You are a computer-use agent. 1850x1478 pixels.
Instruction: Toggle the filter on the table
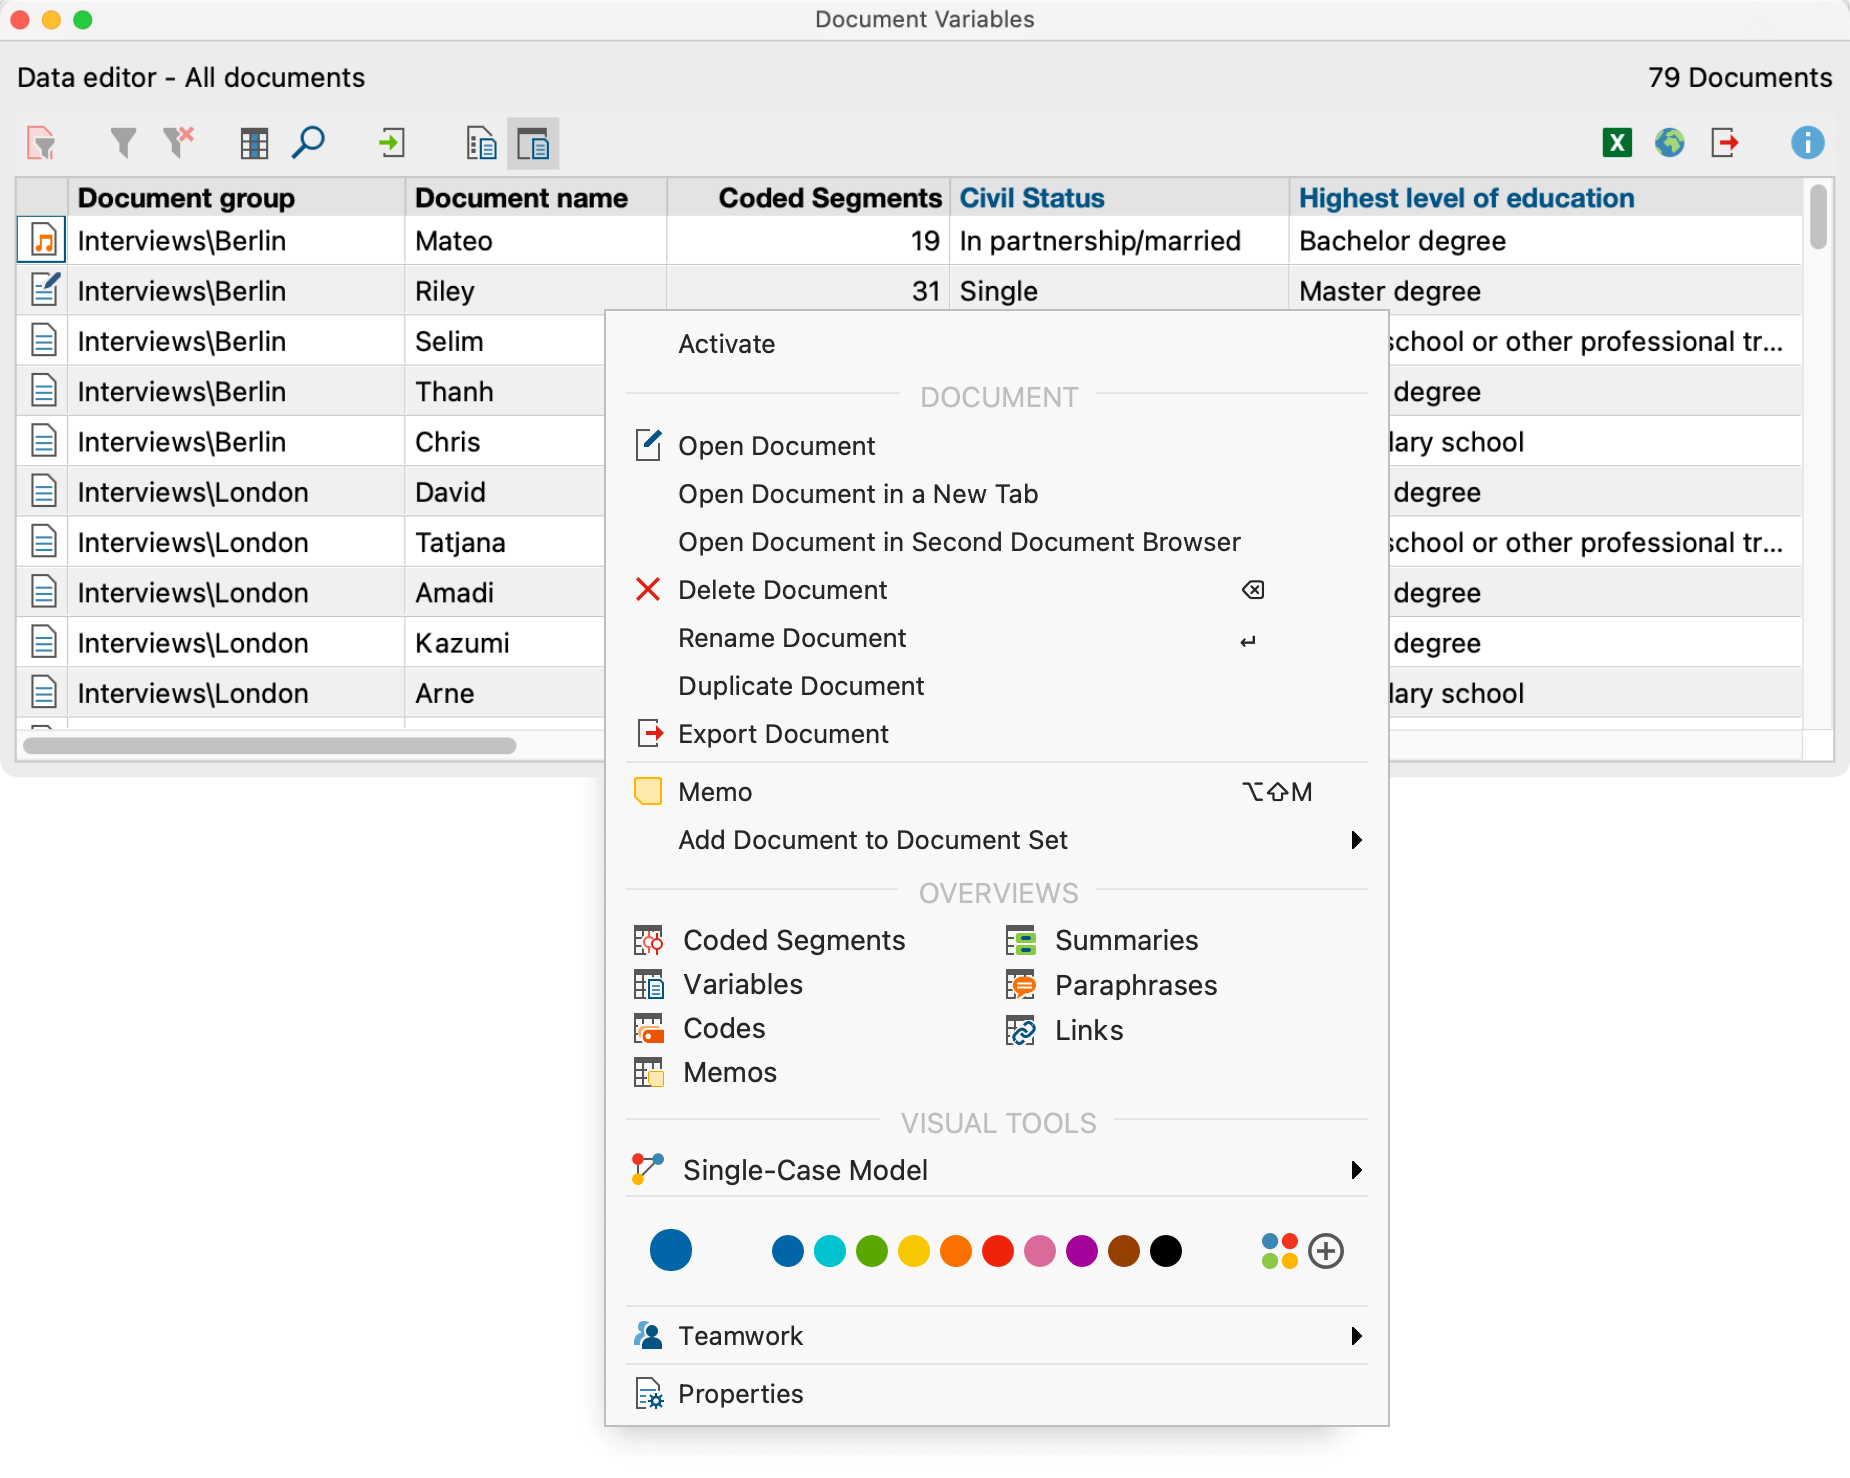tap(123, 142)
